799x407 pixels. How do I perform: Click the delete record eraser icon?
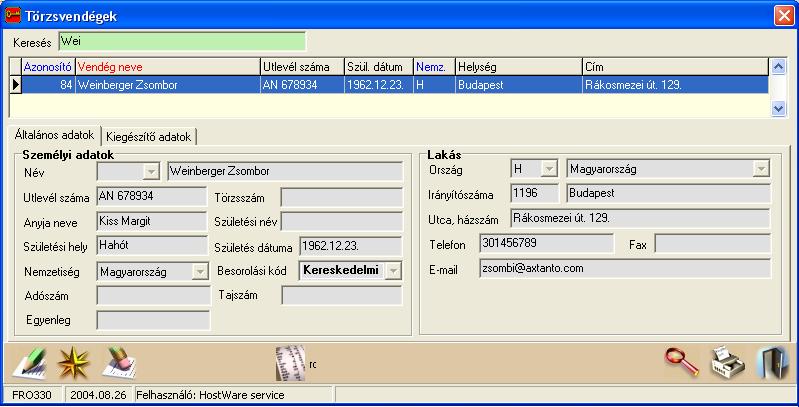pos(119,363)
